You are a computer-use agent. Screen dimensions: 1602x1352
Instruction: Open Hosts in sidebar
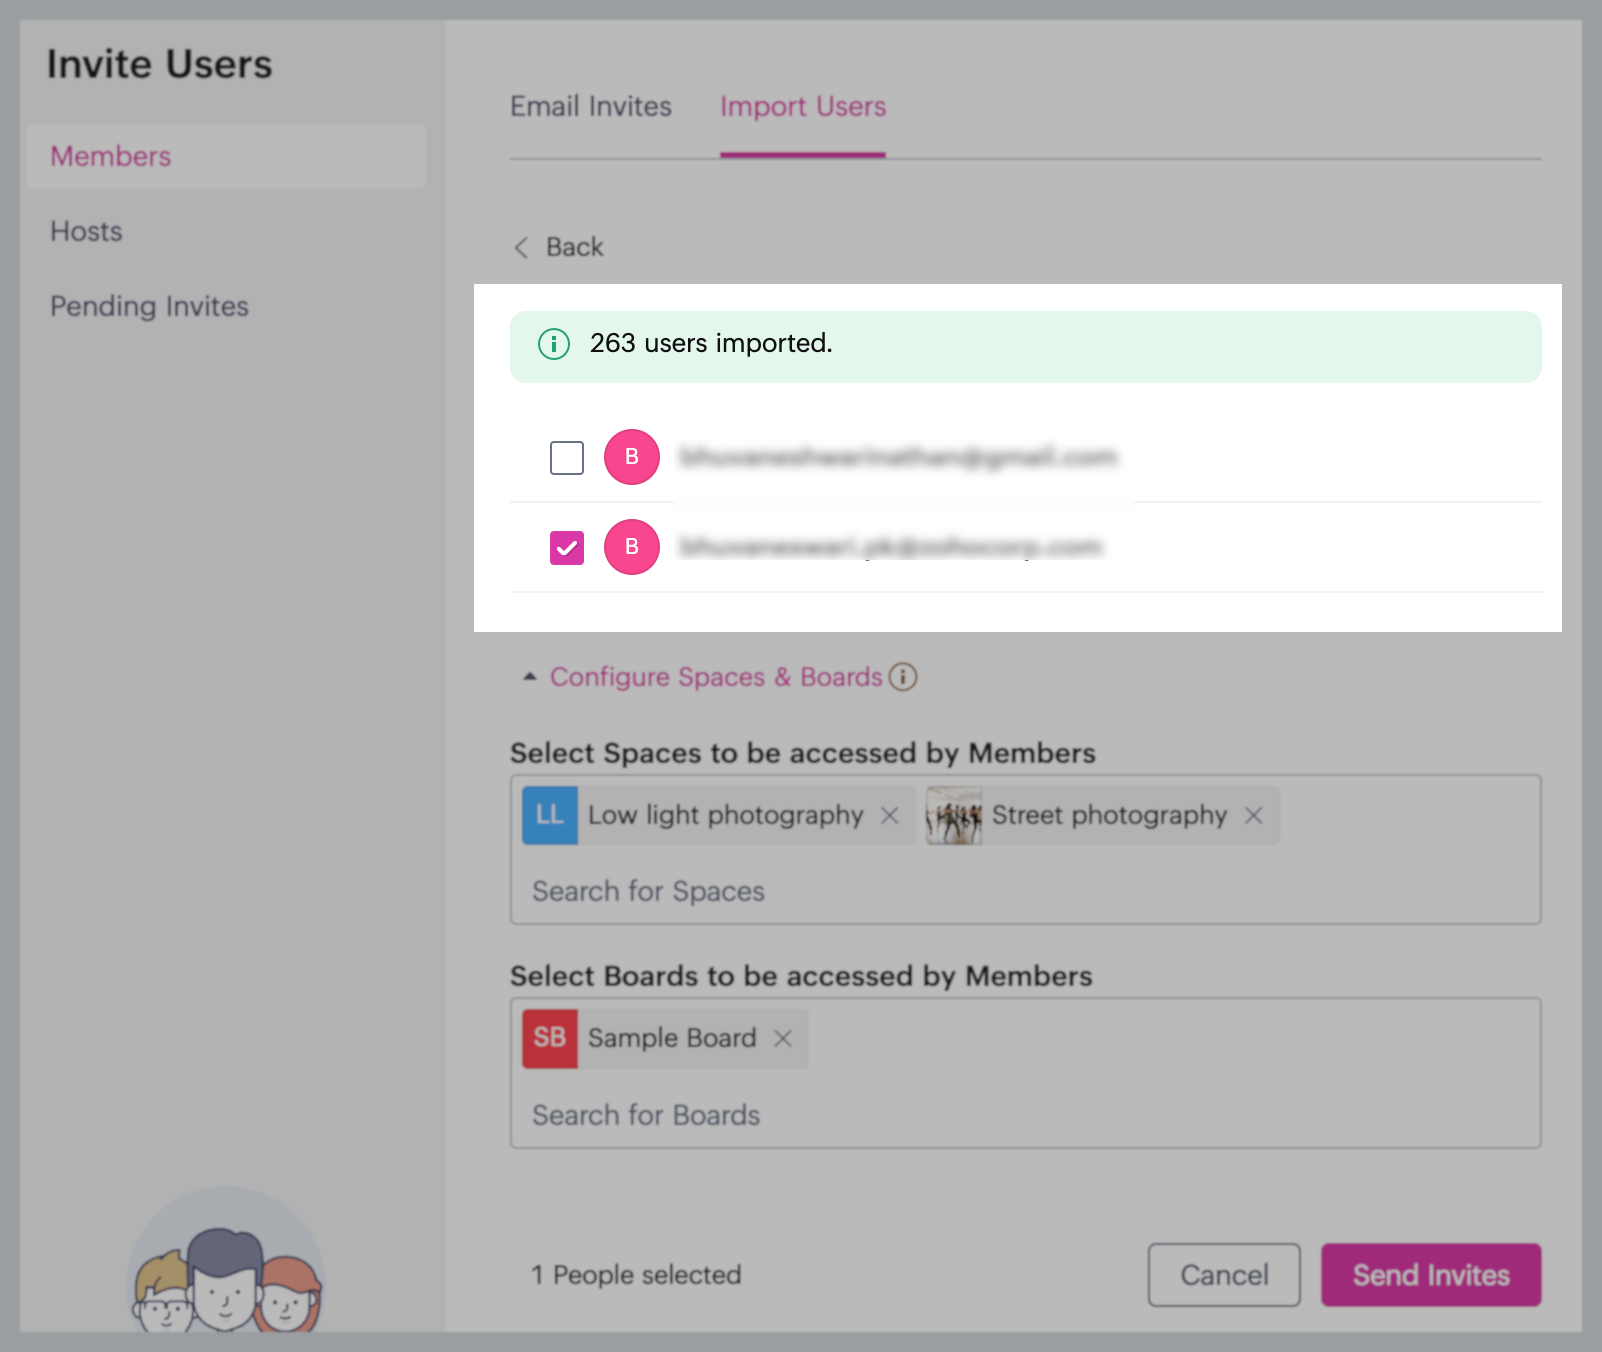tap(87, 232)
